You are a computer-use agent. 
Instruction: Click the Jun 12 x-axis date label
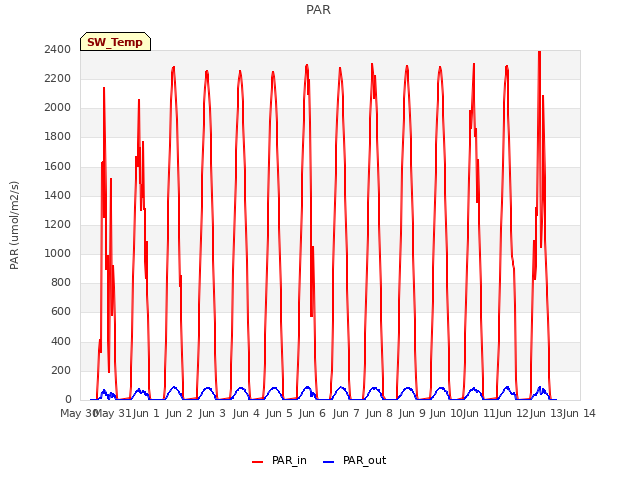(512, 413)
